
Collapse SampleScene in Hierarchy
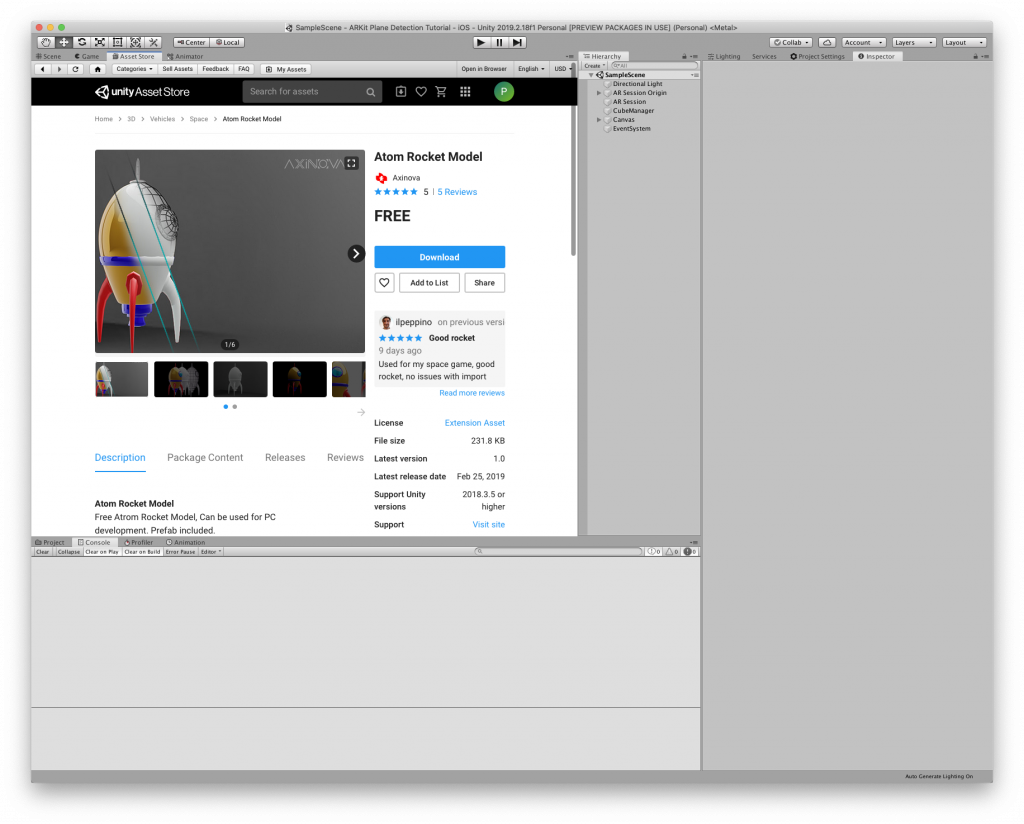pos(591,75)
